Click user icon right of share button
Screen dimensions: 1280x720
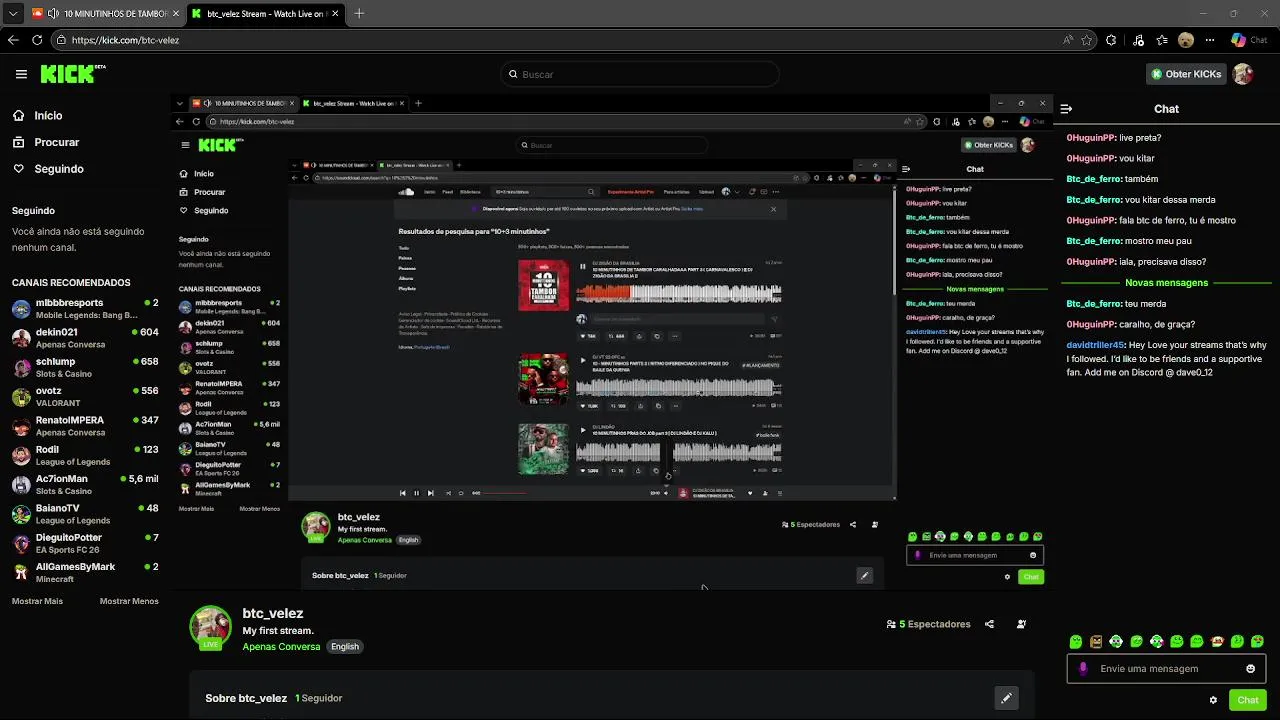pos(1021,624)
